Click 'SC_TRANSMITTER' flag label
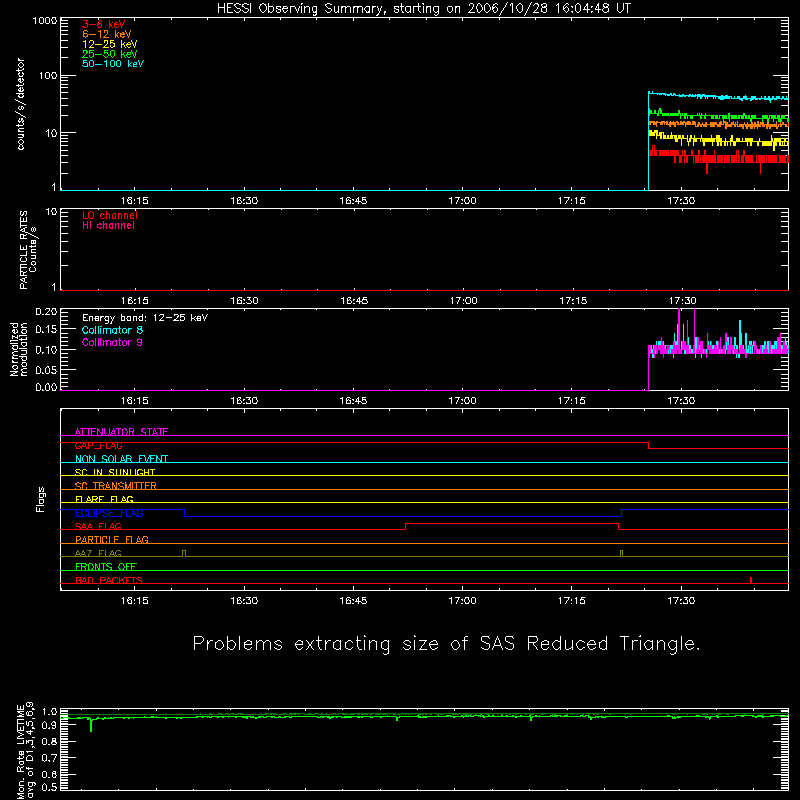Viewport: 800px width, 800px height. click(116, 486)
